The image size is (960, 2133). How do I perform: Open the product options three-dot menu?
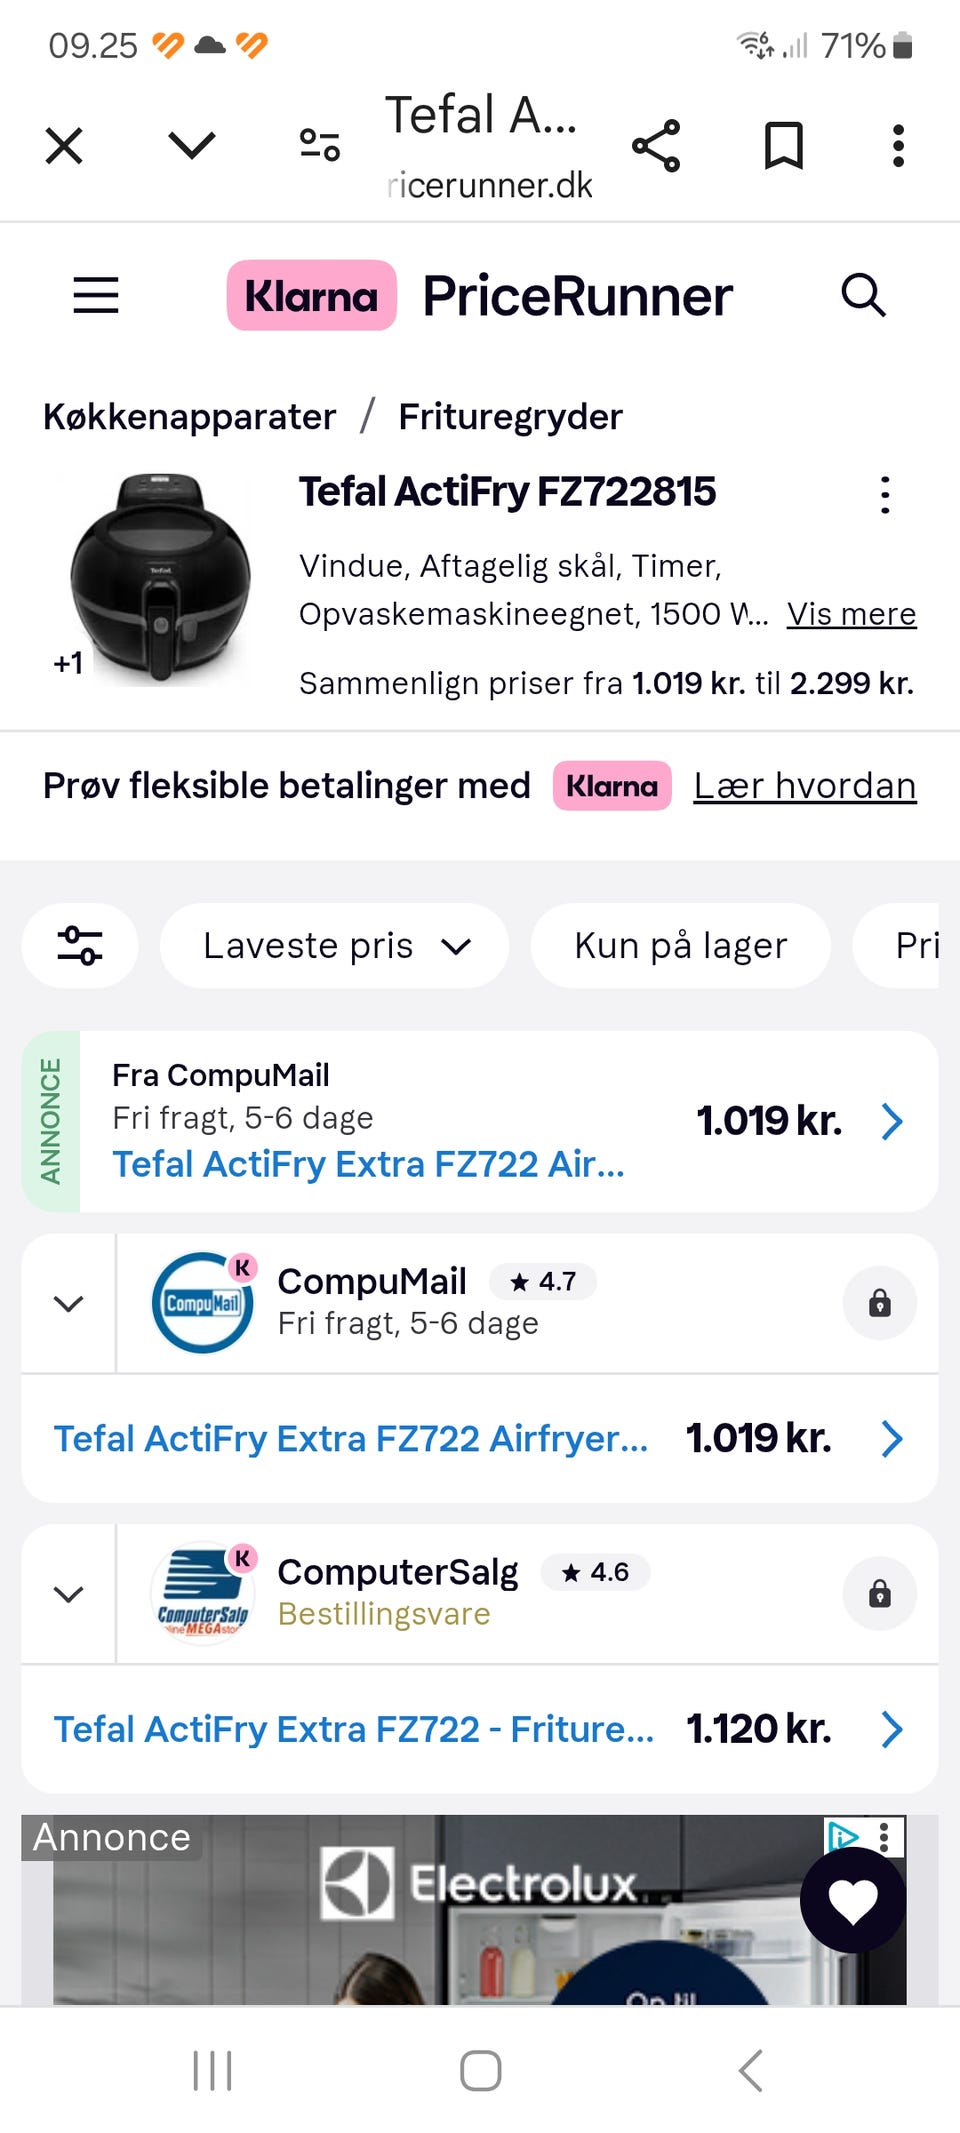(885, 495)
